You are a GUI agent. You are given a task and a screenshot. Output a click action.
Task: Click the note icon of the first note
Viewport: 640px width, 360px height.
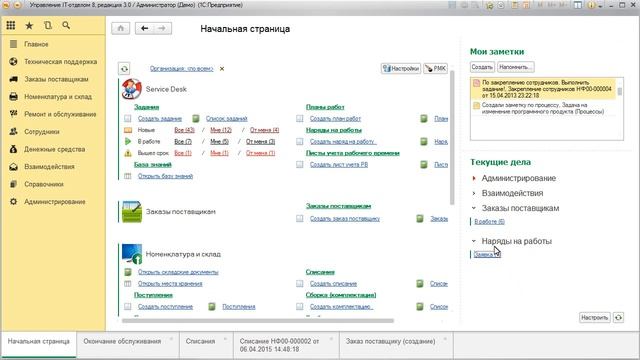[476, 83]
